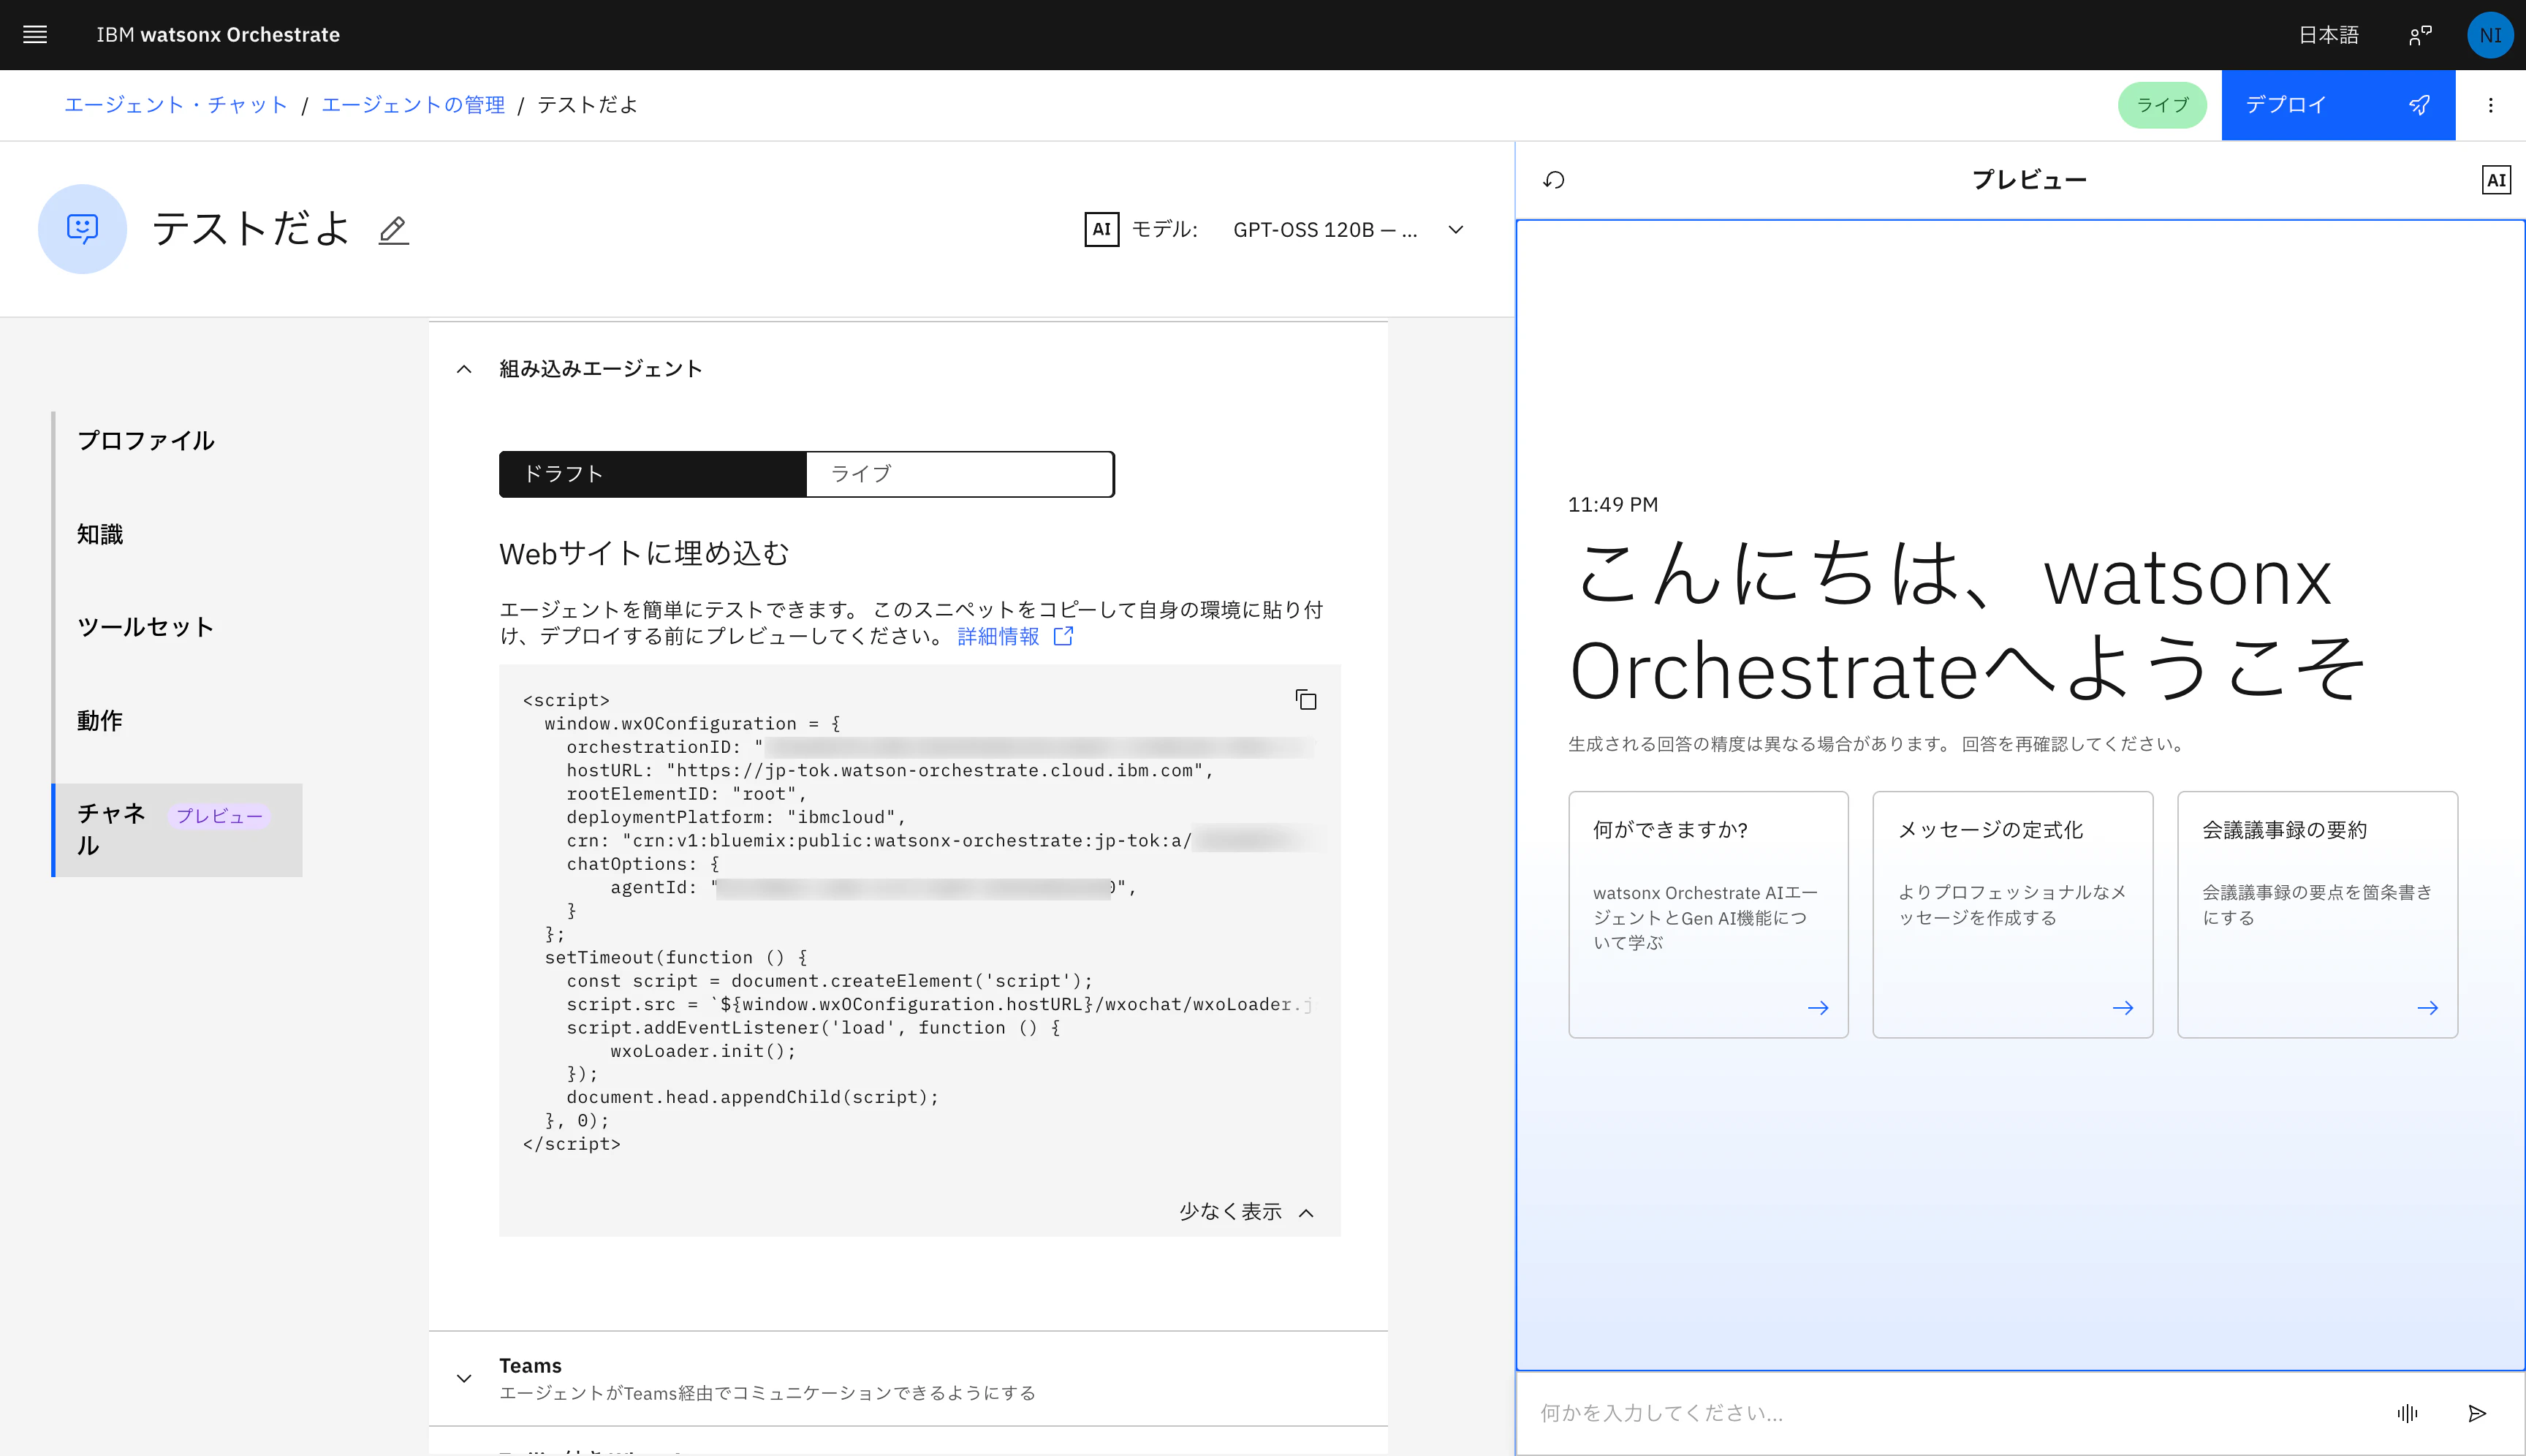This screenshot has width=2526, height=1456.
Task: Reset the preview chat with restart icon
Action: coord(1553,180)
